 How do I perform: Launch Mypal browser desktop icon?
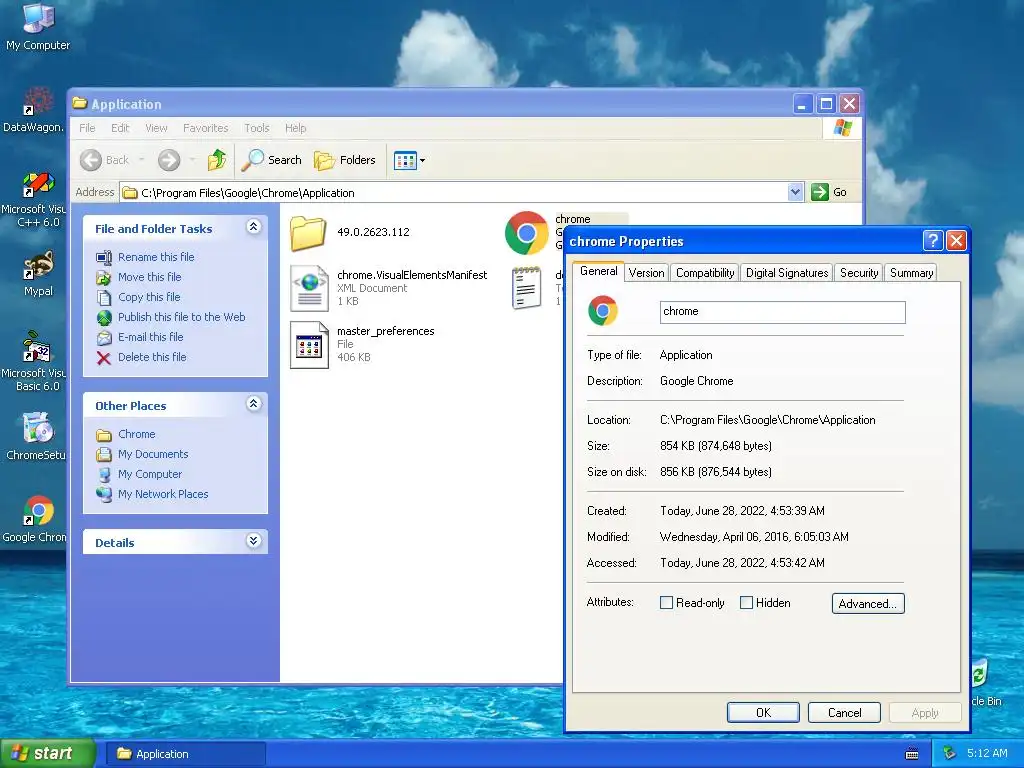(38, 274)
